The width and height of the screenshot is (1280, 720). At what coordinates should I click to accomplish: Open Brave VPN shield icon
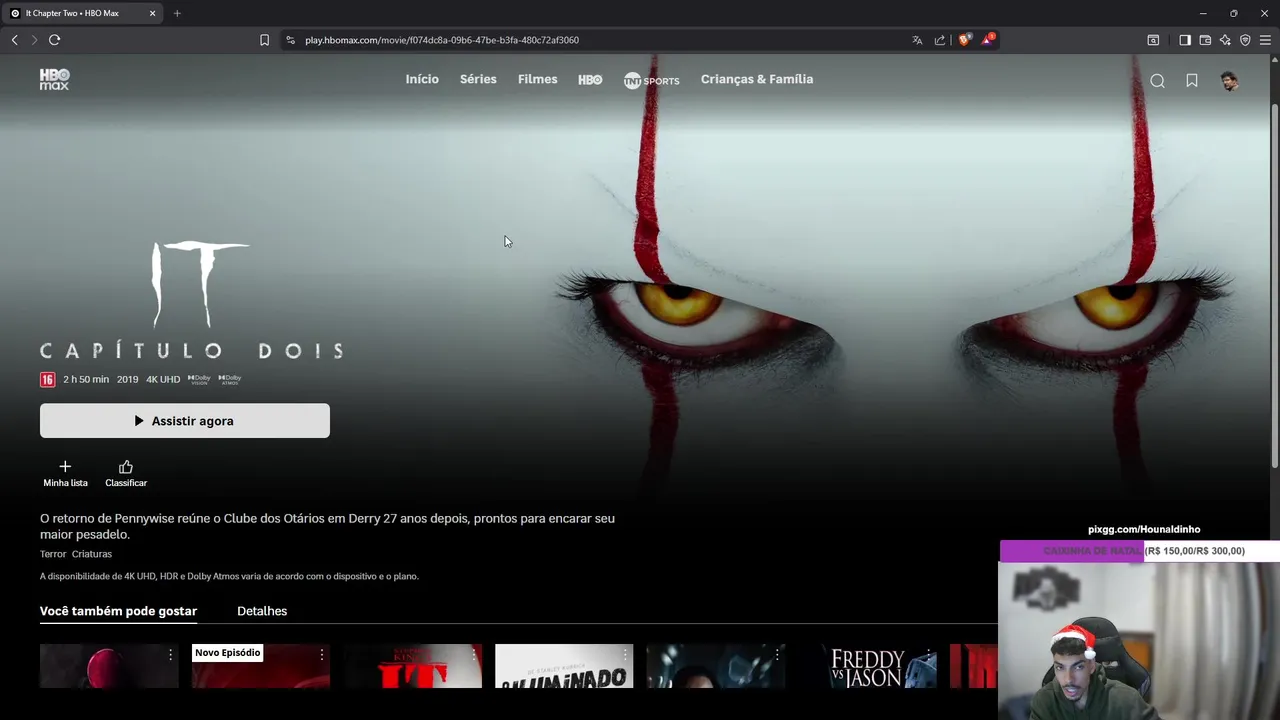(x=1245, y=40)
